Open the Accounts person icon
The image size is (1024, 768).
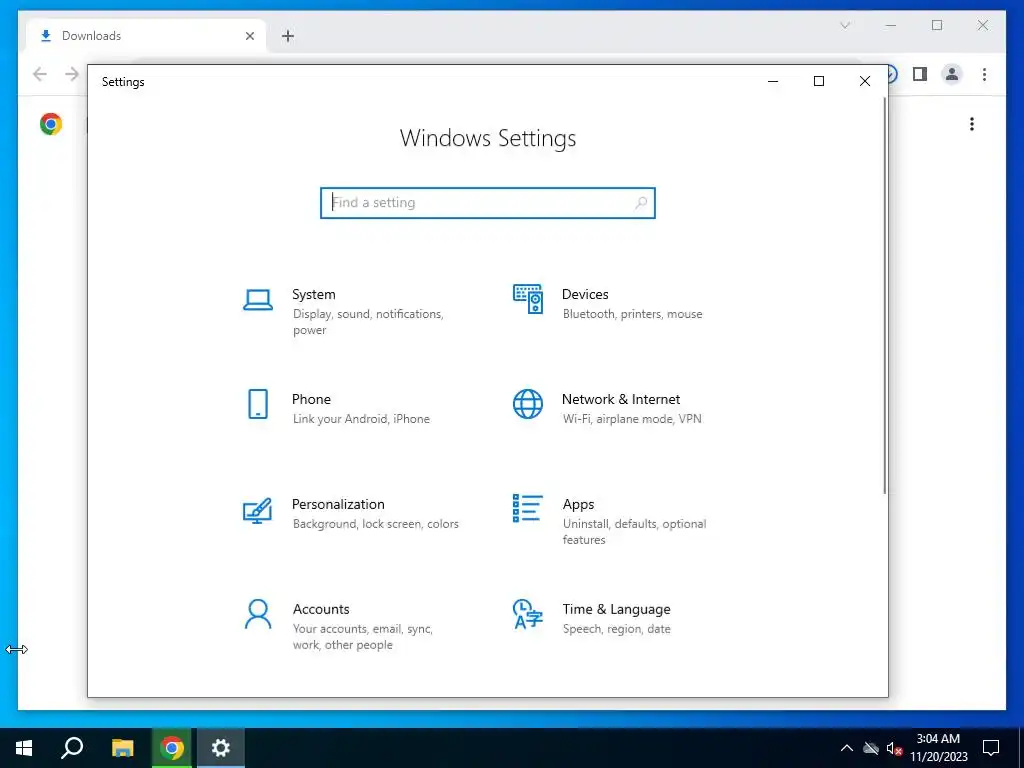click(258, 614)
